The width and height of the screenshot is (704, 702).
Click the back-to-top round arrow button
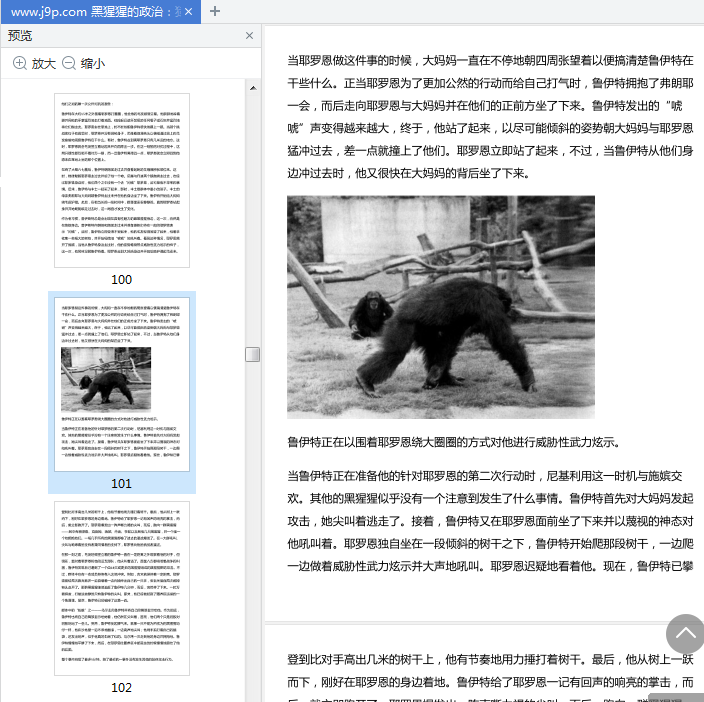point(685,634)
